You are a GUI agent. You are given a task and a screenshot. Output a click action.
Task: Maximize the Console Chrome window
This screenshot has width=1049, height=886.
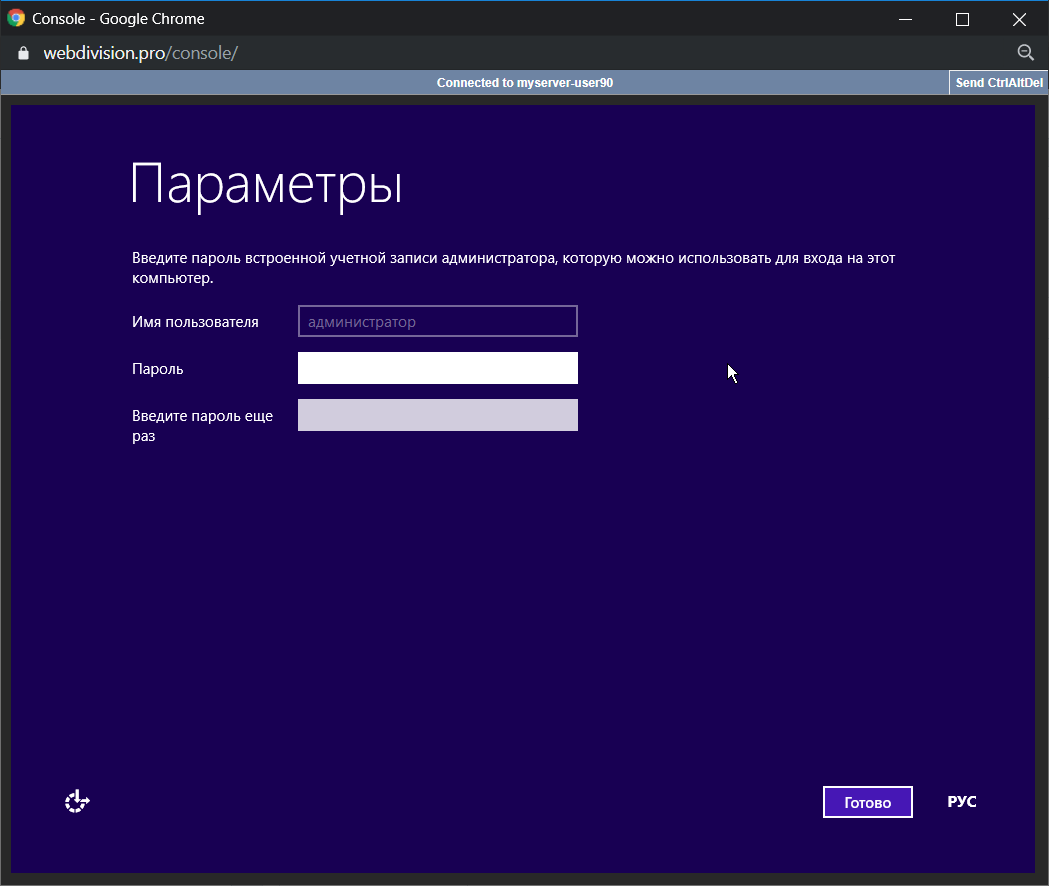(962, 18)
